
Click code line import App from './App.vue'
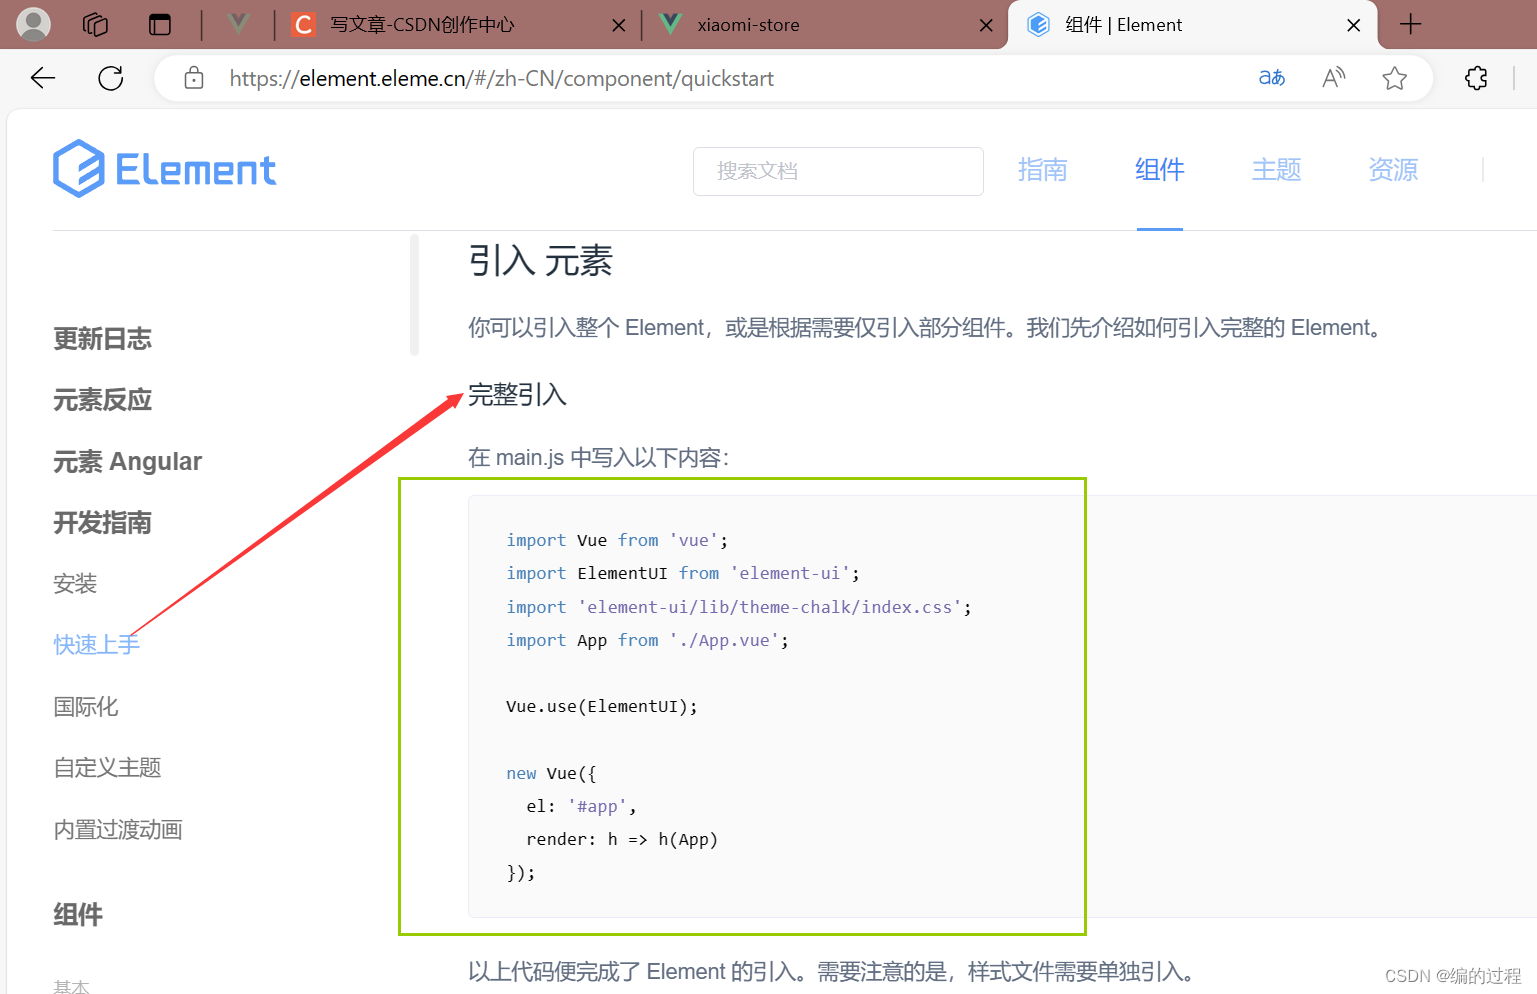click(647, 640)
